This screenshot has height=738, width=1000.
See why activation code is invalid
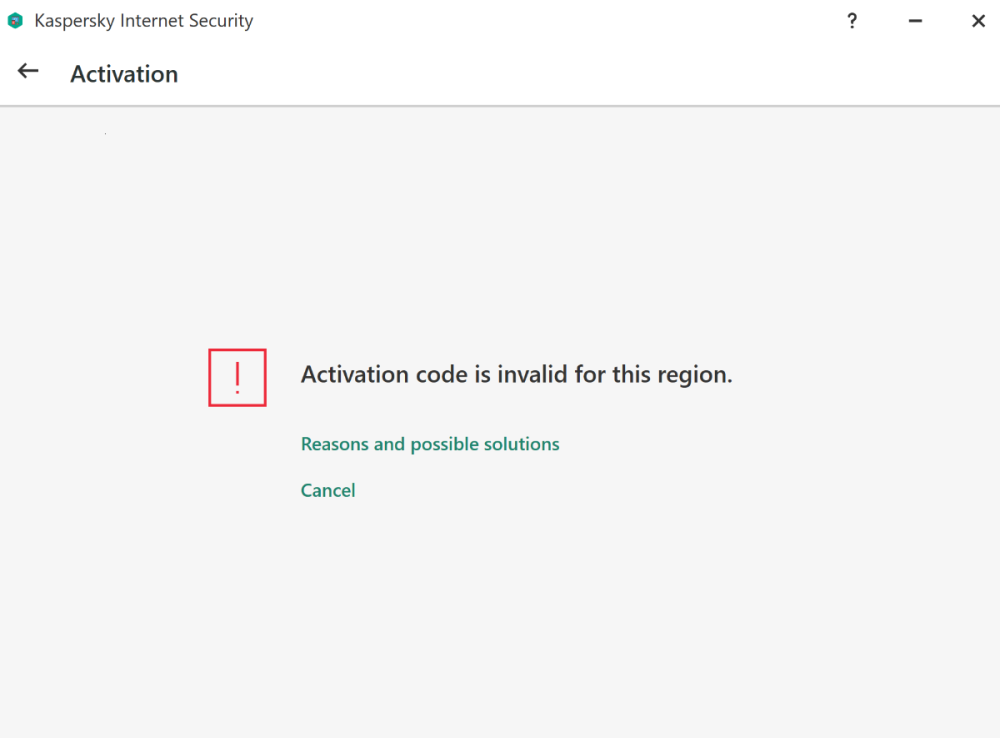click(x=430, y=444)
